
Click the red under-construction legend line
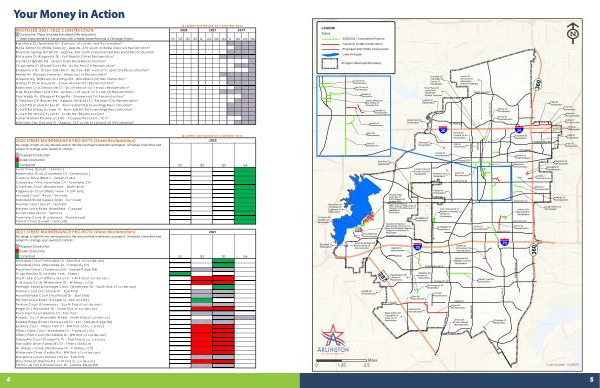331,44
